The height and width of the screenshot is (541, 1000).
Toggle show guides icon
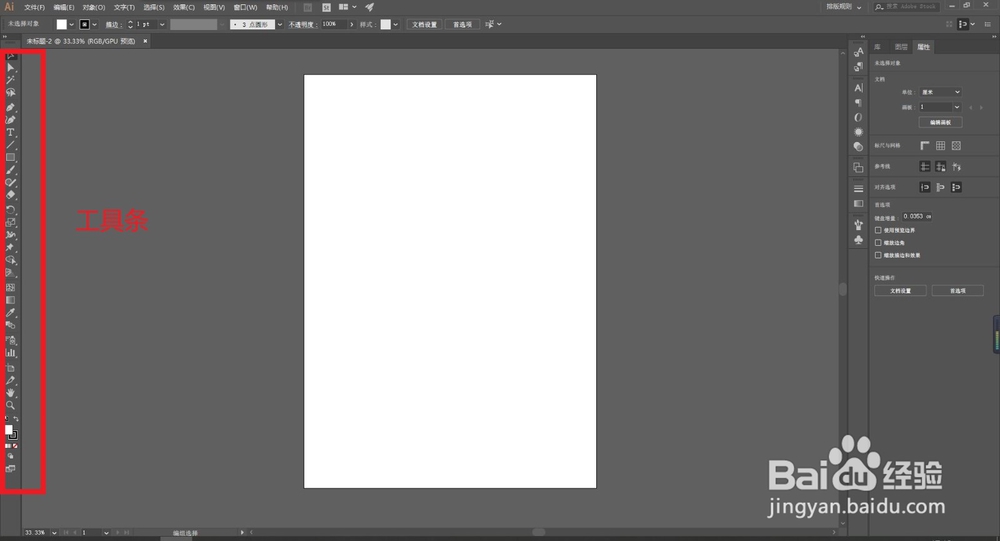(x=925, y=167)
